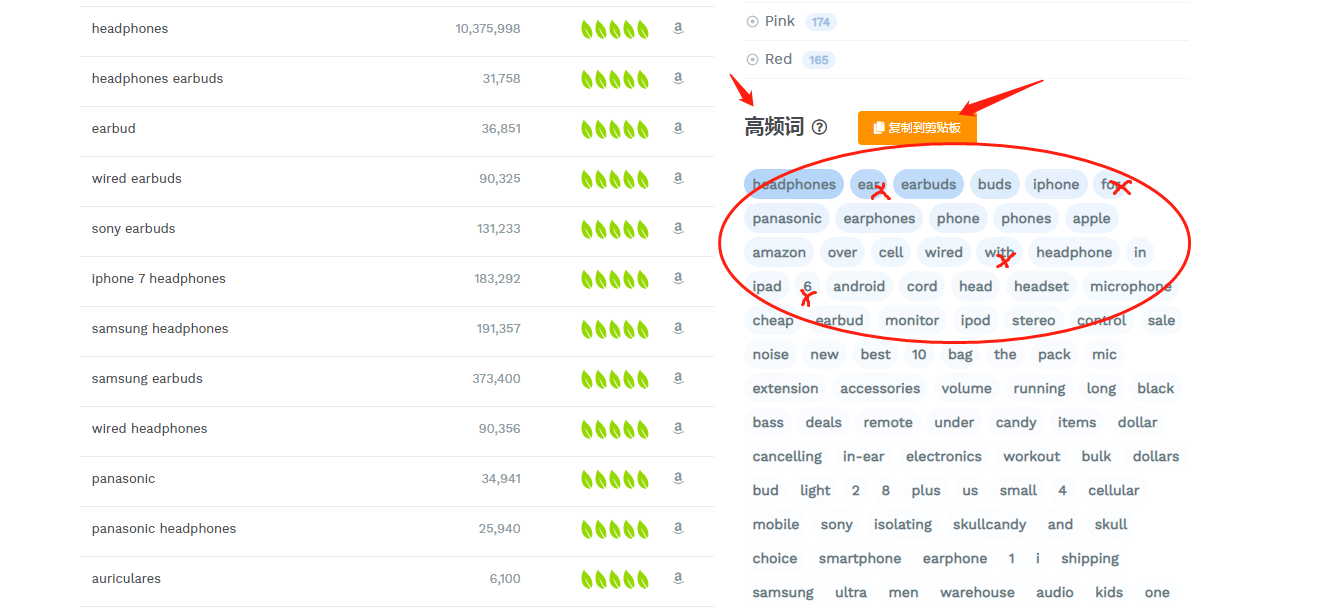
Task: Click the headphones earbuds keyword text
Action: (157, 79)
